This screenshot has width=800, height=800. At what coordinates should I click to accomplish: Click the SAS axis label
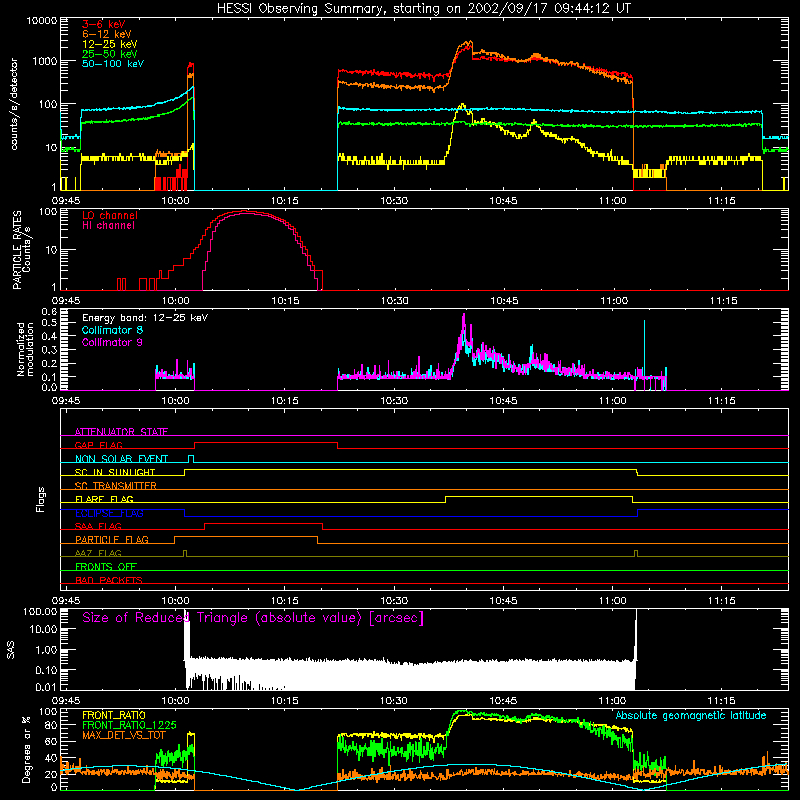pyautogui.click(x=11, y=650)
